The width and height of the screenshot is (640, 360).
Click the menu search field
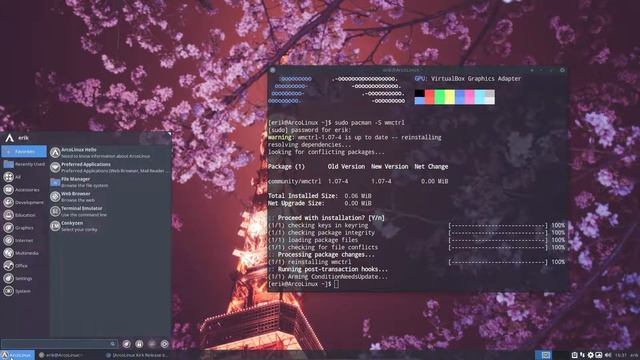(x=59, y=344)
